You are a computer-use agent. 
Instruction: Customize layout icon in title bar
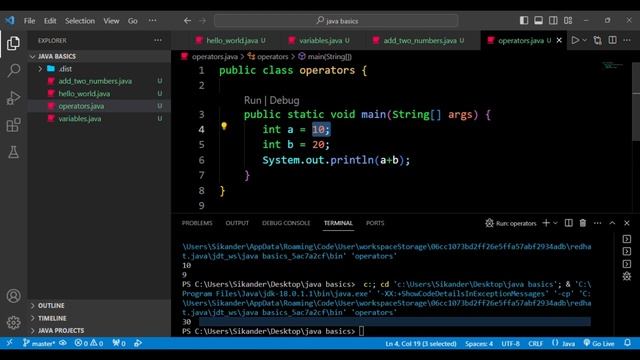click(x=568, y=20)
